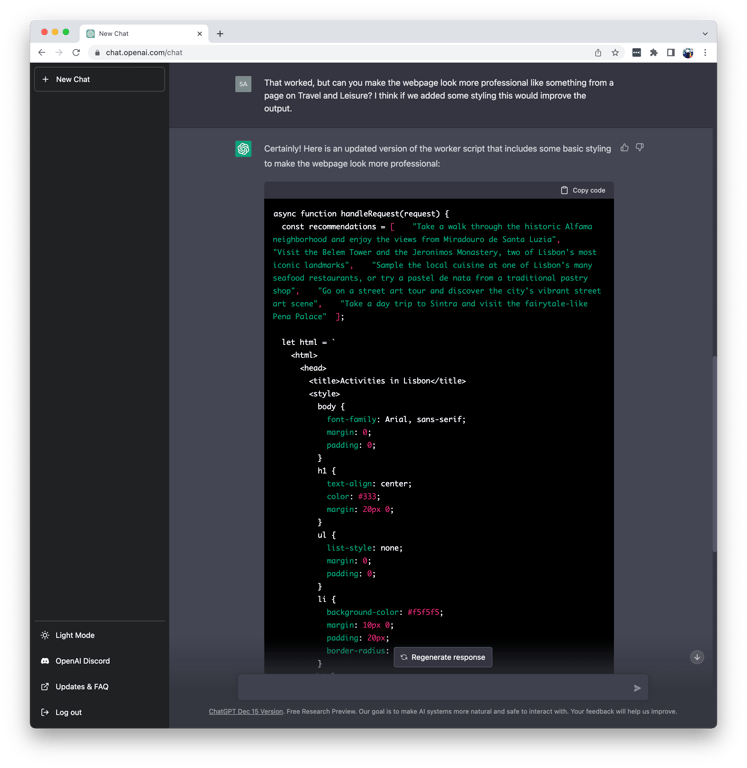Viewport: 747px width, 768px height.
Task: Copy code from the code block
Action: pos(583,190)
